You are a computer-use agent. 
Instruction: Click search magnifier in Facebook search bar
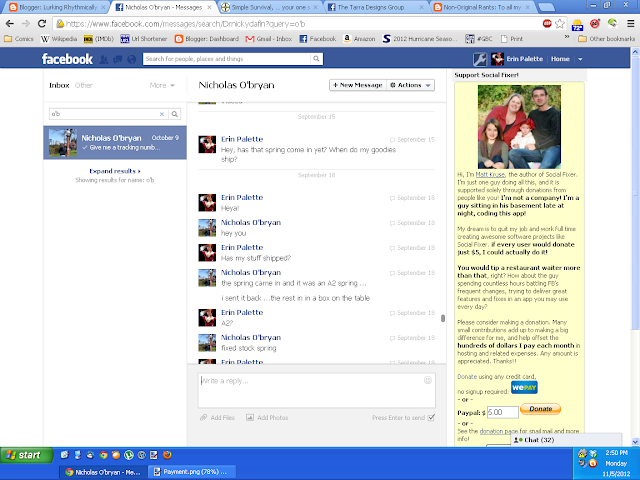316,59
